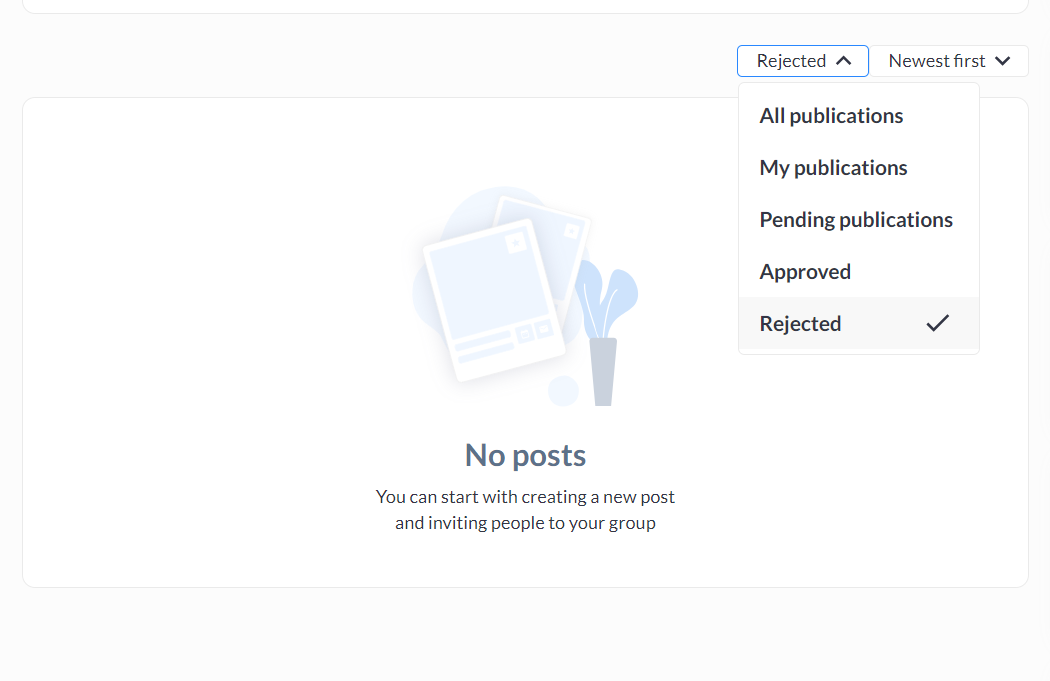Click the "inviting people to your group" text
The width and height of the screenshot is (1050, 681).
[x=525, y=523]
